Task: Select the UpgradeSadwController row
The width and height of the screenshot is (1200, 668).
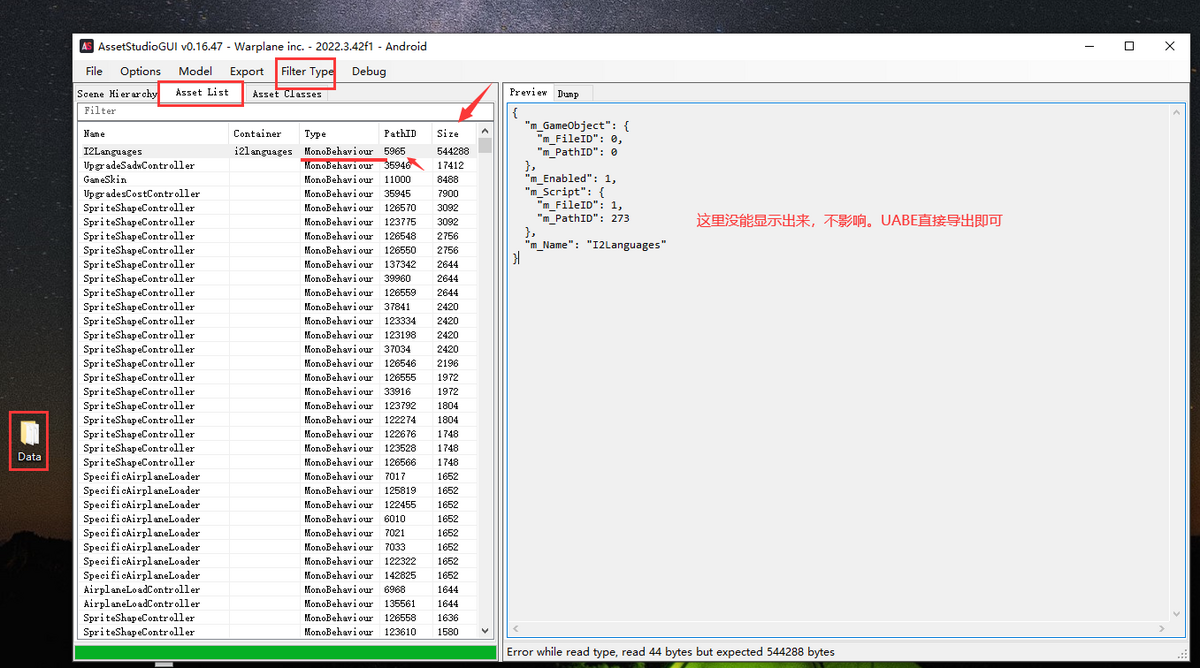Action: point(278,165)
